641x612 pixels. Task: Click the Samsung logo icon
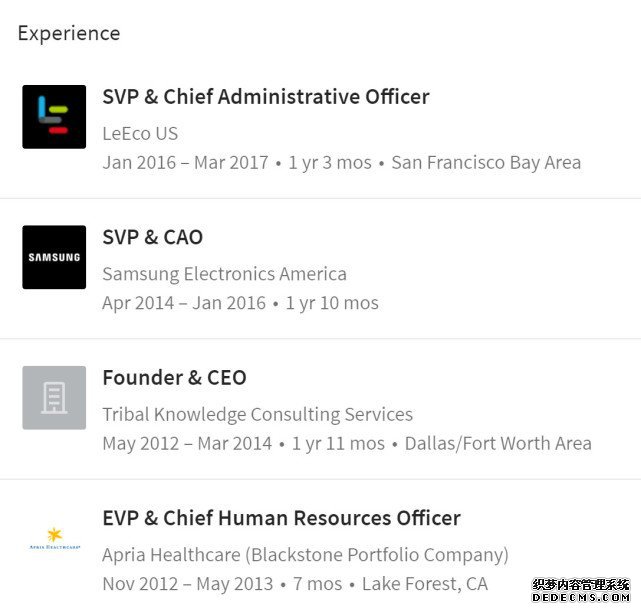tap(54, 257)
